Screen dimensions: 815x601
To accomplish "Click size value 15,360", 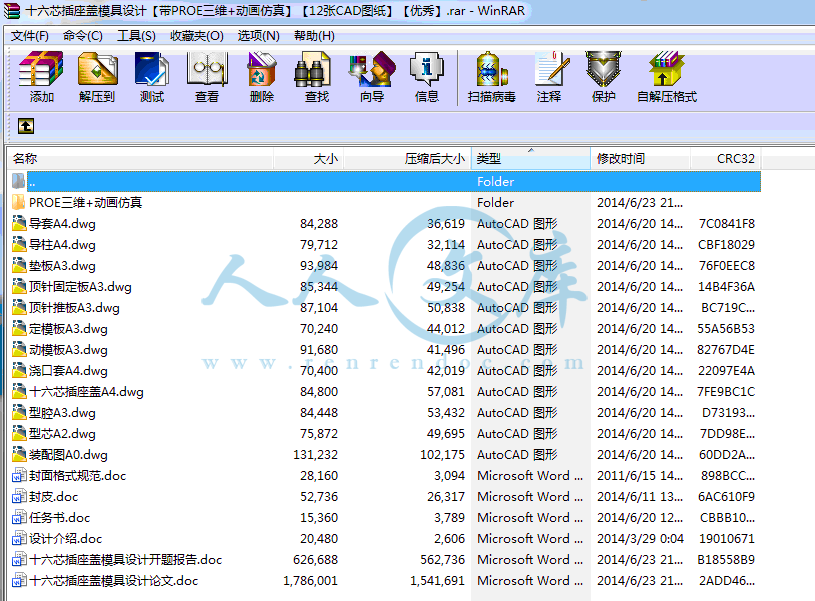I will coord(319,517).
